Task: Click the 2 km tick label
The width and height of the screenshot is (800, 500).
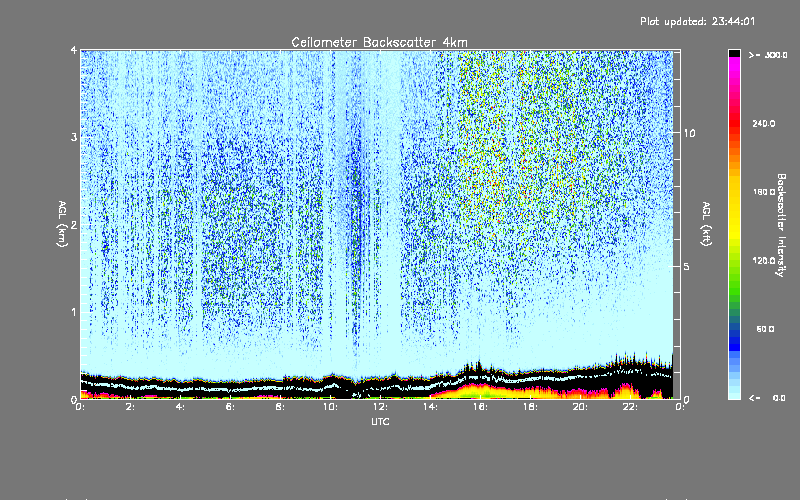Action: click(74, 225)
